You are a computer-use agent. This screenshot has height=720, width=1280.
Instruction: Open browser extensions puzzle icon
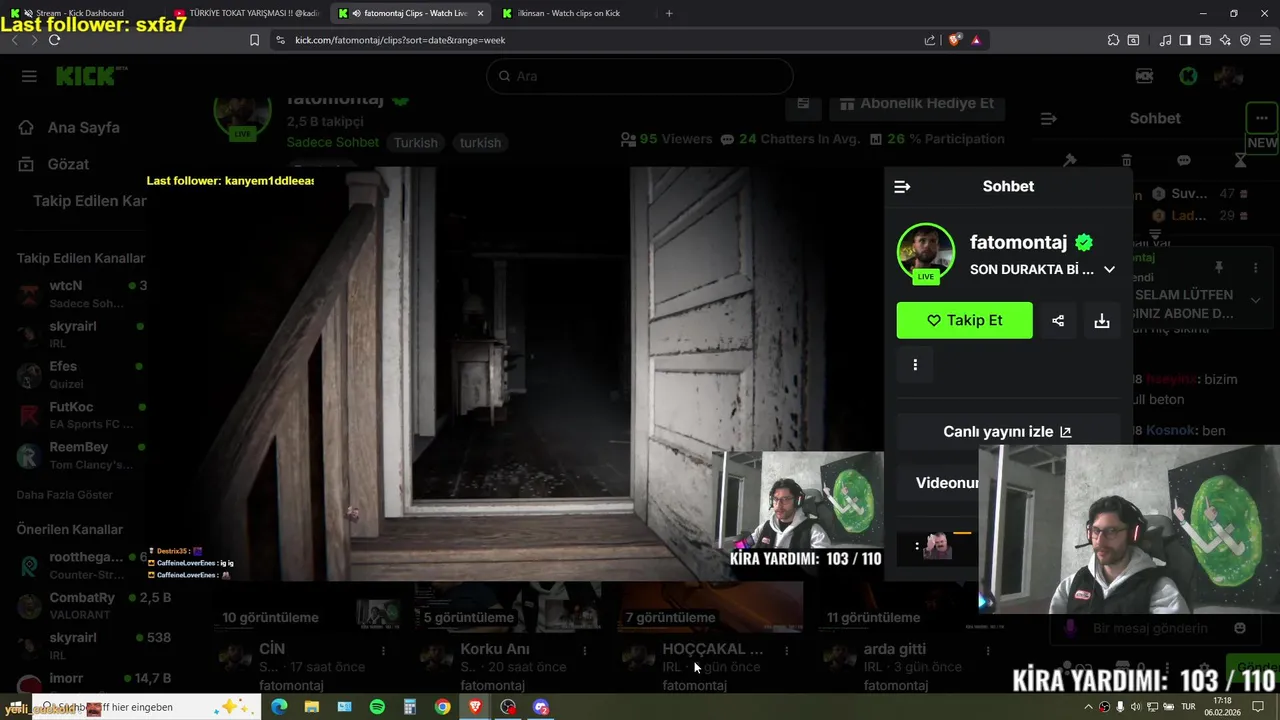[1113, 40]
